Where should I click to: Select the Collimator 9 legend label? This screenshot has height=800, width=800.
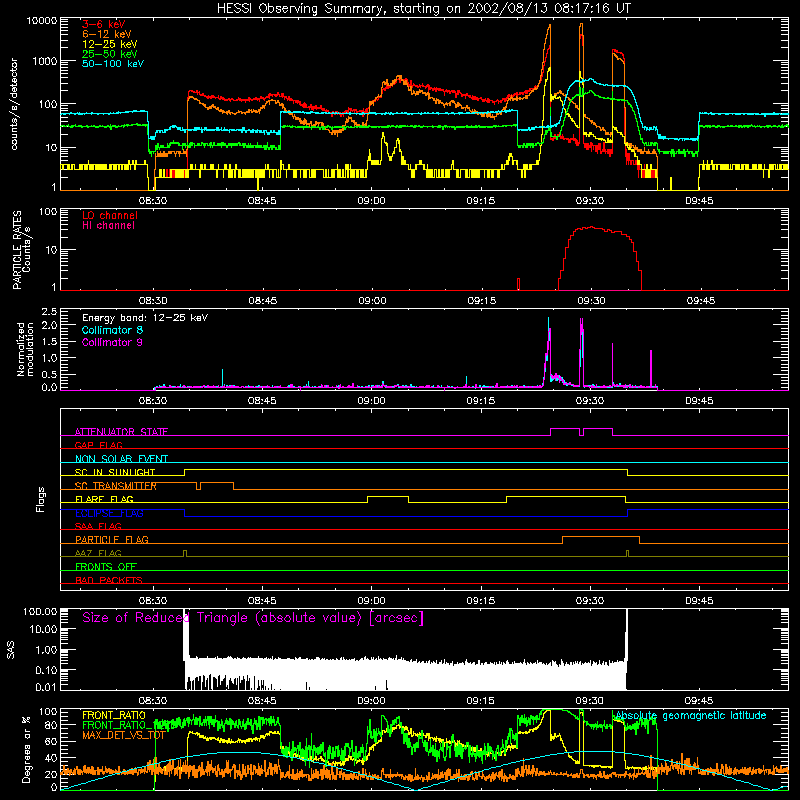click(112, 342)
